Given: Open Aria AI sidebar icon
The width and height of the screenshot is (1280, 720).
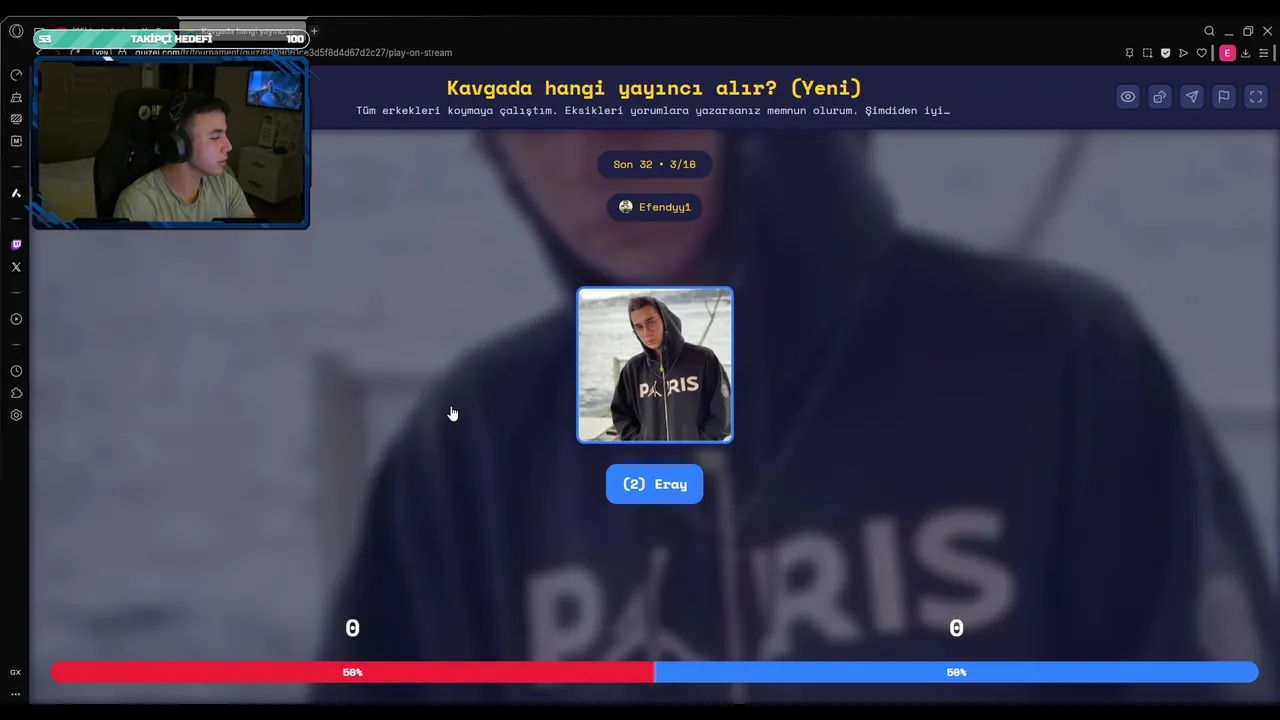Looking at the screenshot, I should click(16, 193).
